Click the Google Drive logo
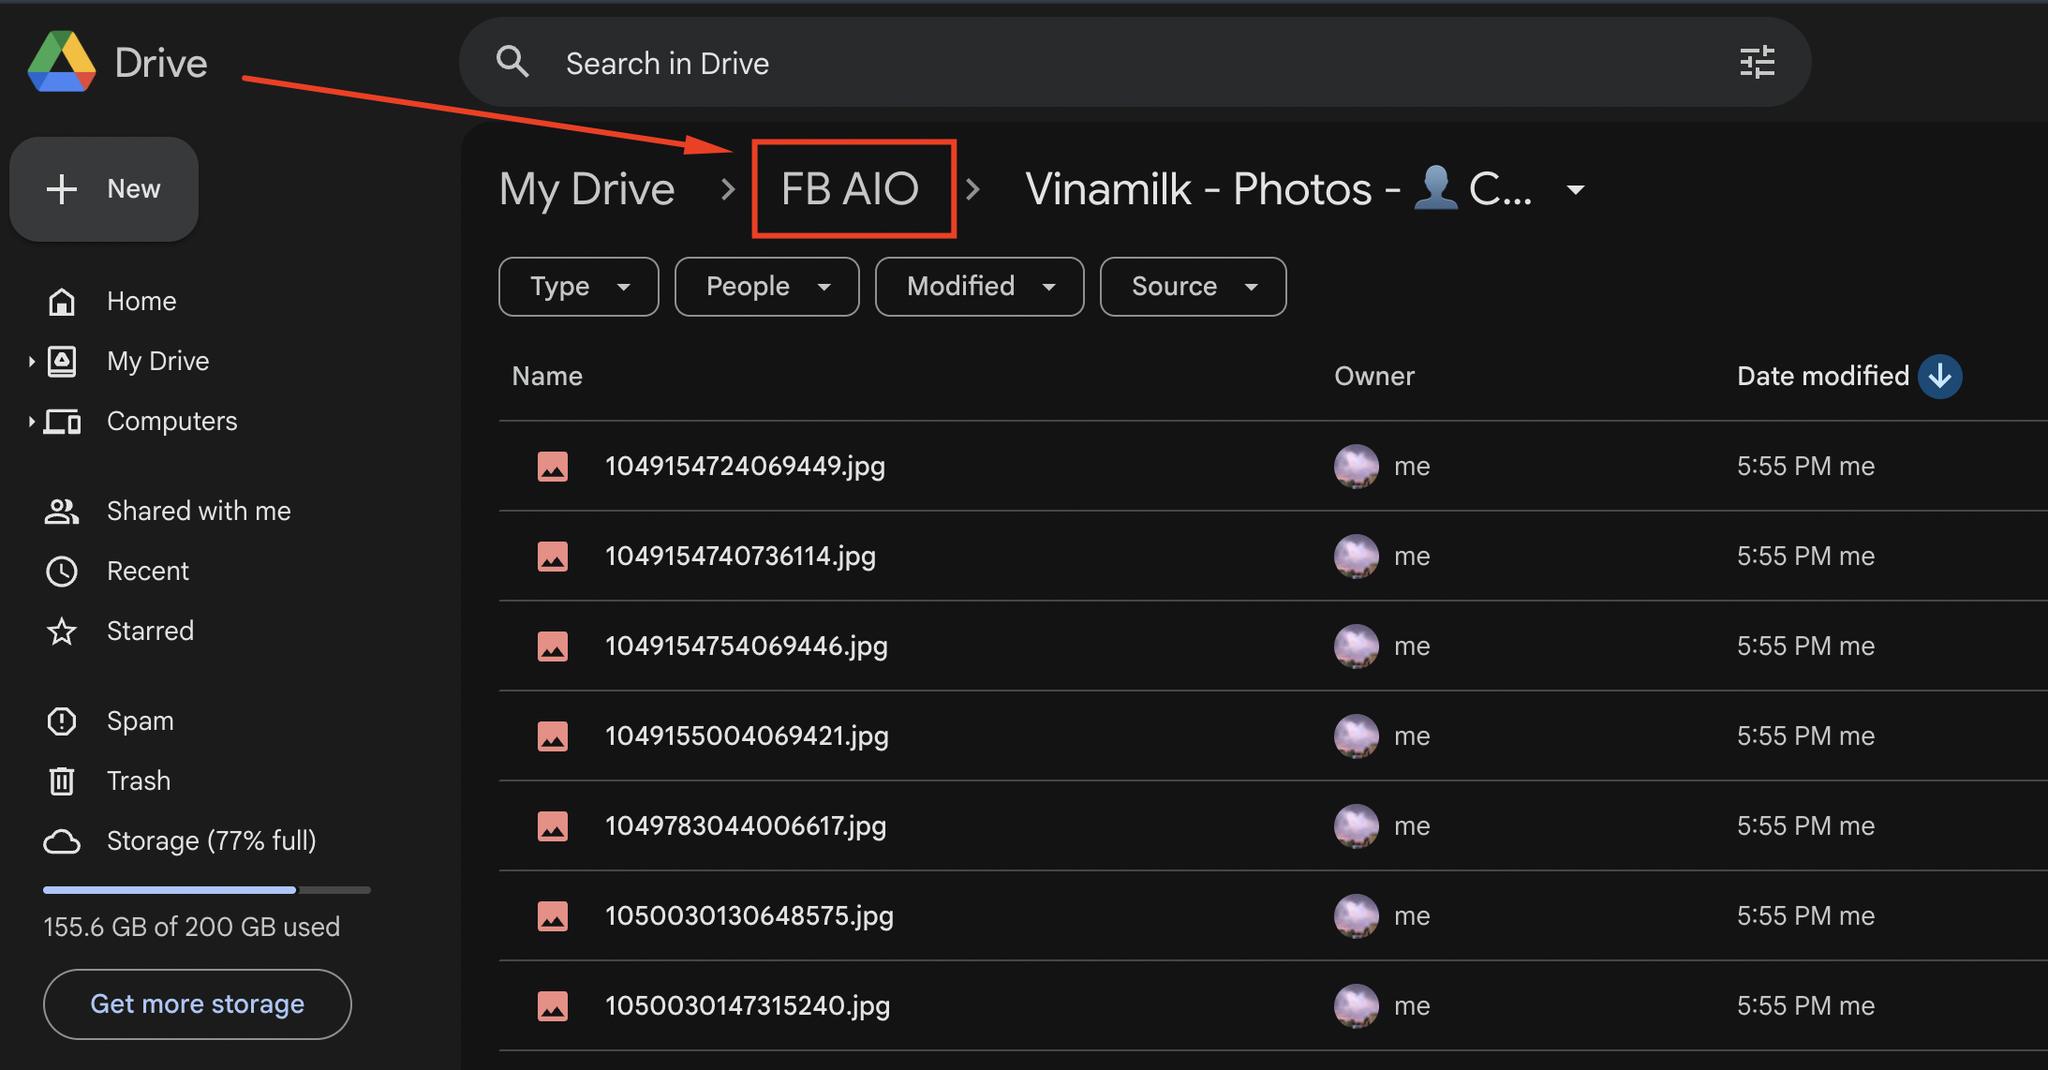This screenshot has height=1070, width=2048. (62, 62)
